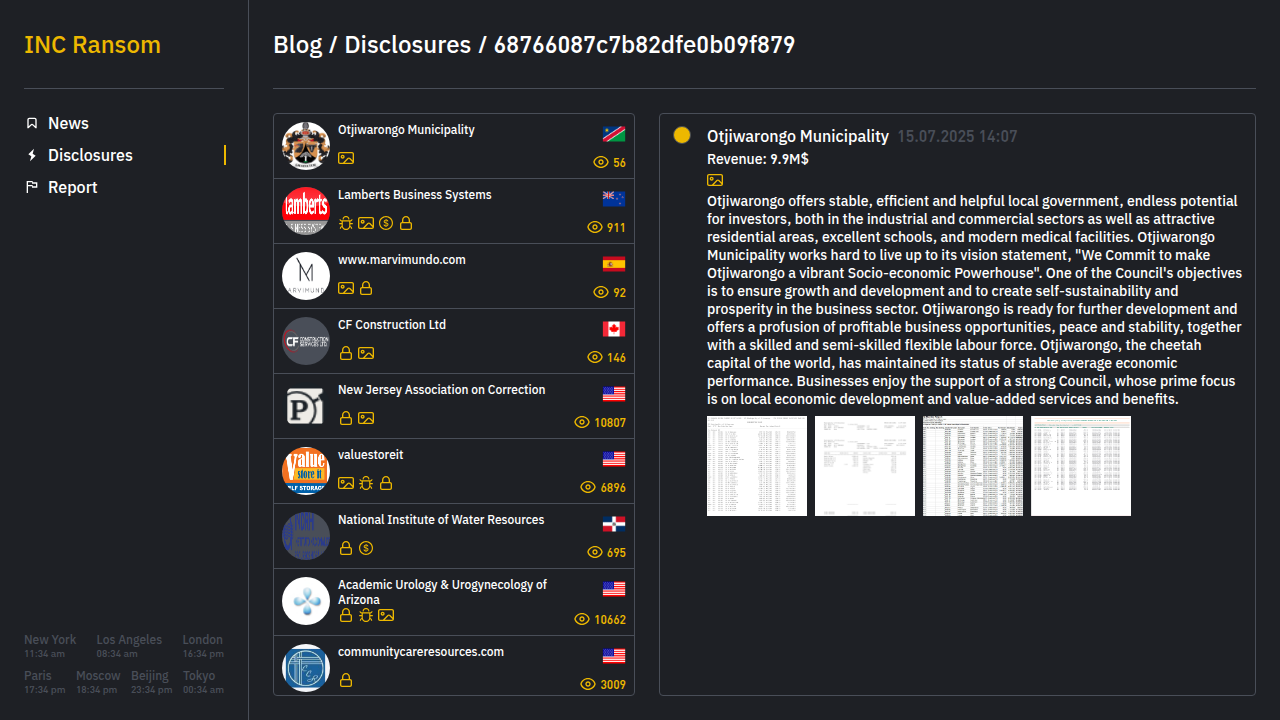Click the Dominican Republic flag icon
The width and height of the screenshot is (1280, 720).
click(614, 524)
